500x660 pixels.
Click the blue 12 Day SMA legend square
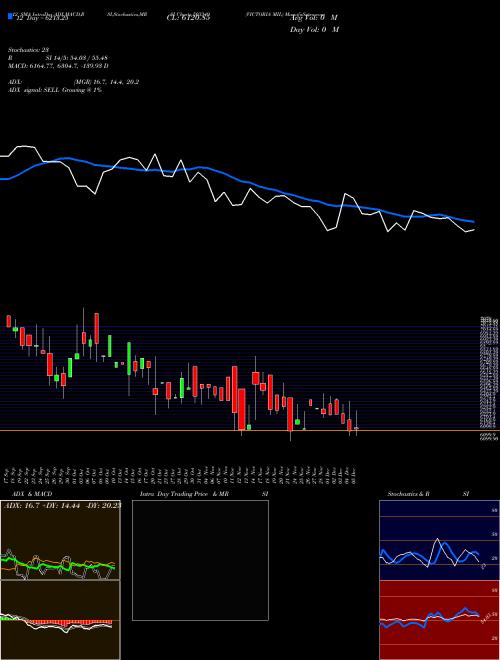11,17
